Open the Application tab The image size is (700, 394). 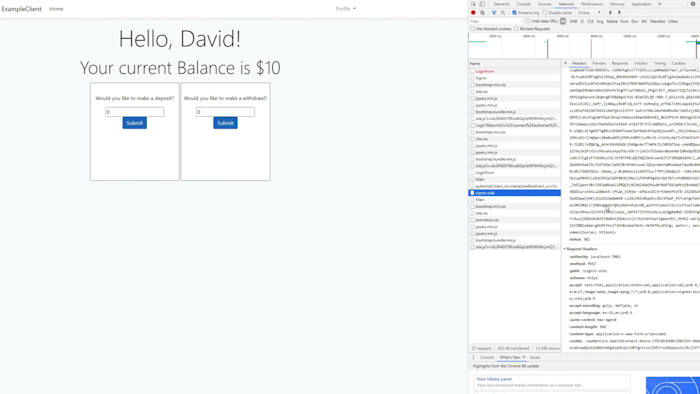point(642,4)
